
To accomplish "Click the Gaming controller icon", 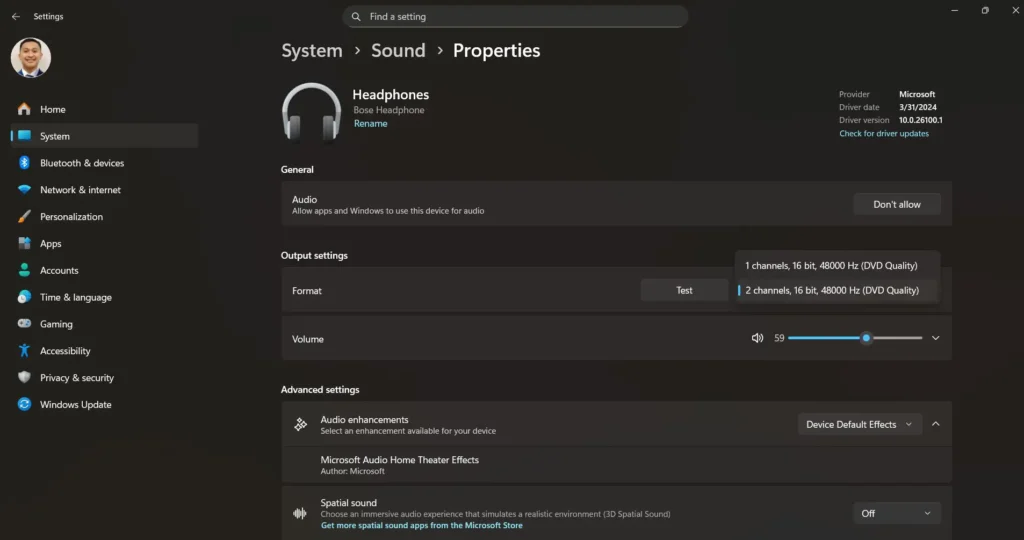I will tap(24, 324).
